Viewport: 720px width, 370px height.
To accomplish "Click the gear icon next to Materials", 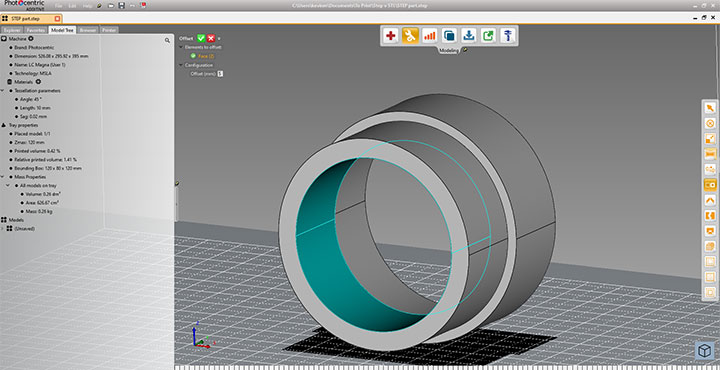I will tap(38, 82).
